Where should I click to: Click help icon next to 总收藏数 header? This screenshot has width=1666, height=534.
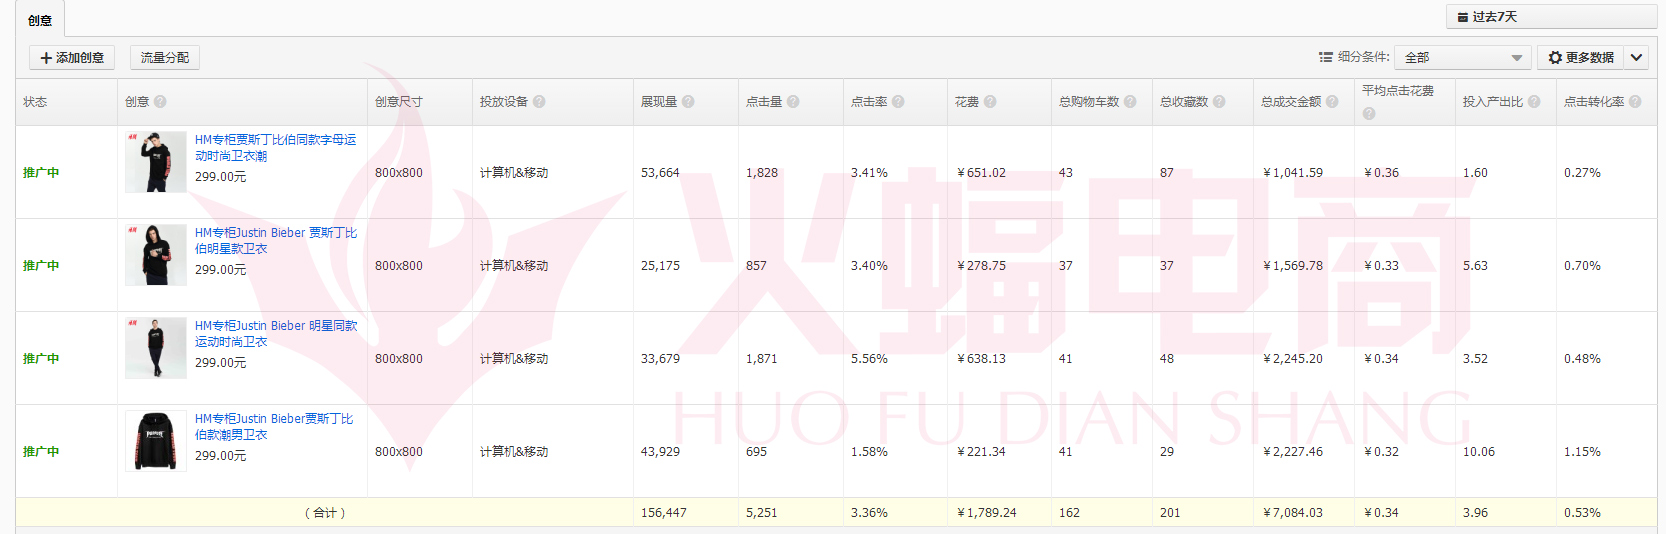[1219, 102]
